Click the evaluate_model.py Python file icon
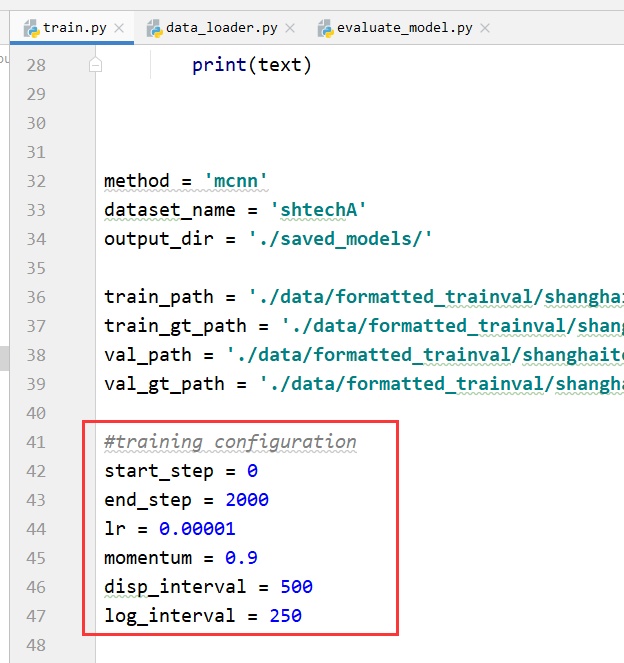Screen dimensions: 624x663 point(326,28)
